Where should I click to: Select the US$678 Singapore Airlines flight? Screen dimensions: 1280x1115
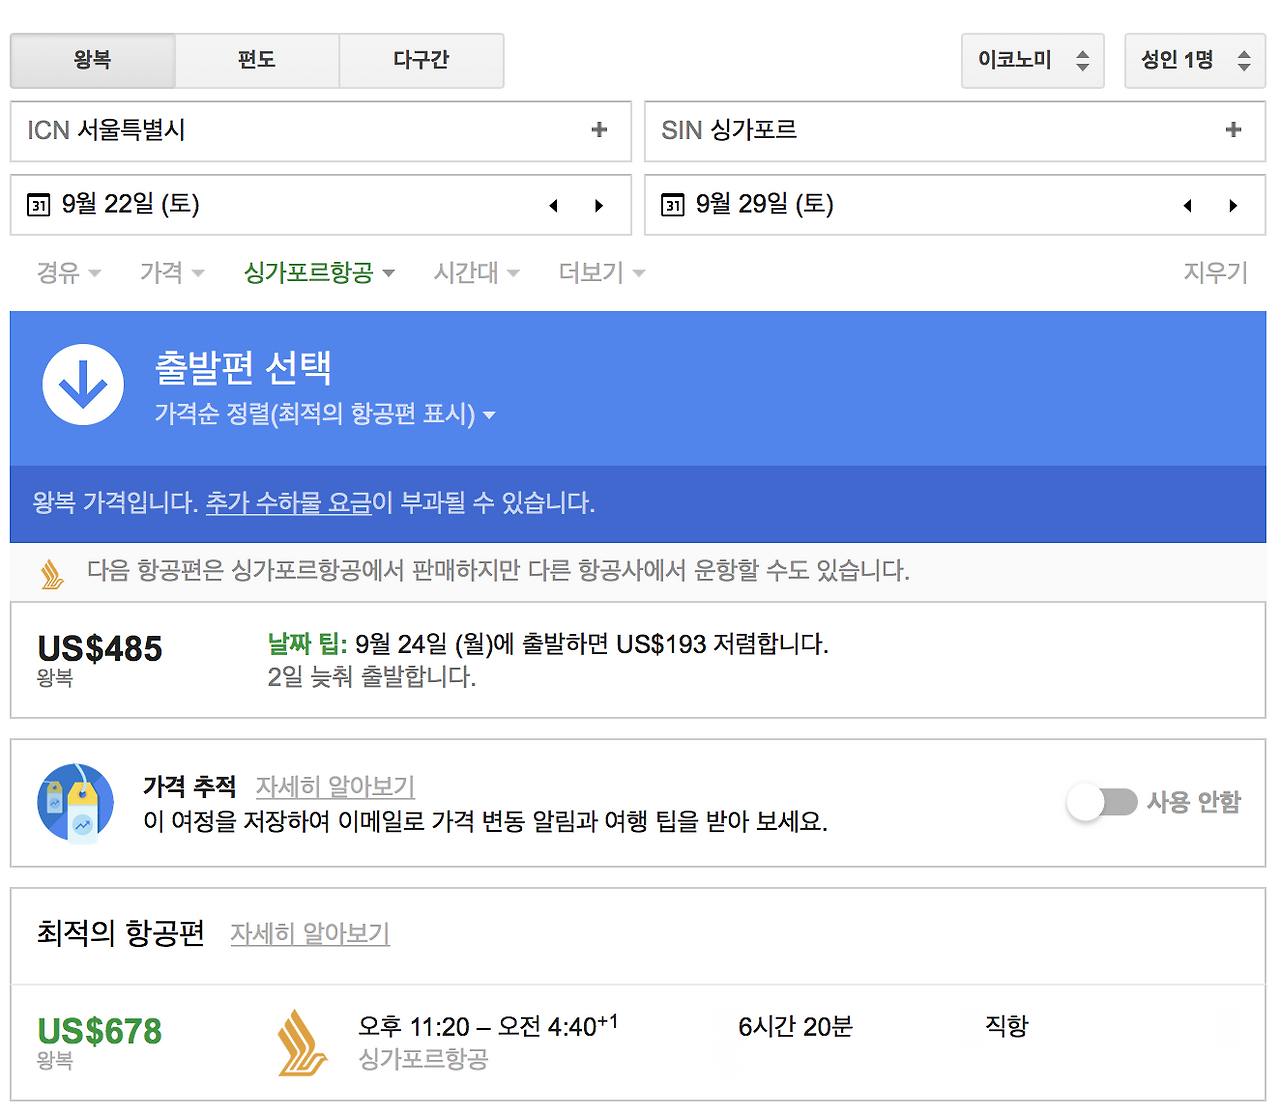click(x=638, y=1043)
